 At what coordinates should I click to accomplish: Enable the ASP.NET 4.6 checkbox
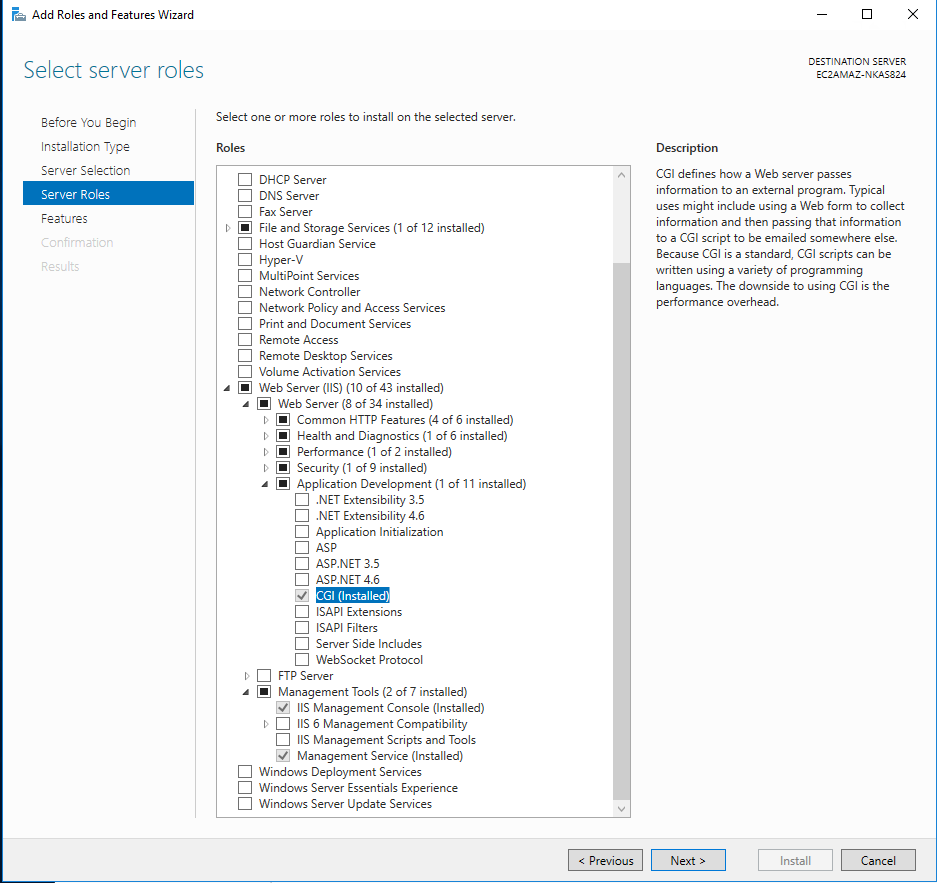tap(302, 580)
